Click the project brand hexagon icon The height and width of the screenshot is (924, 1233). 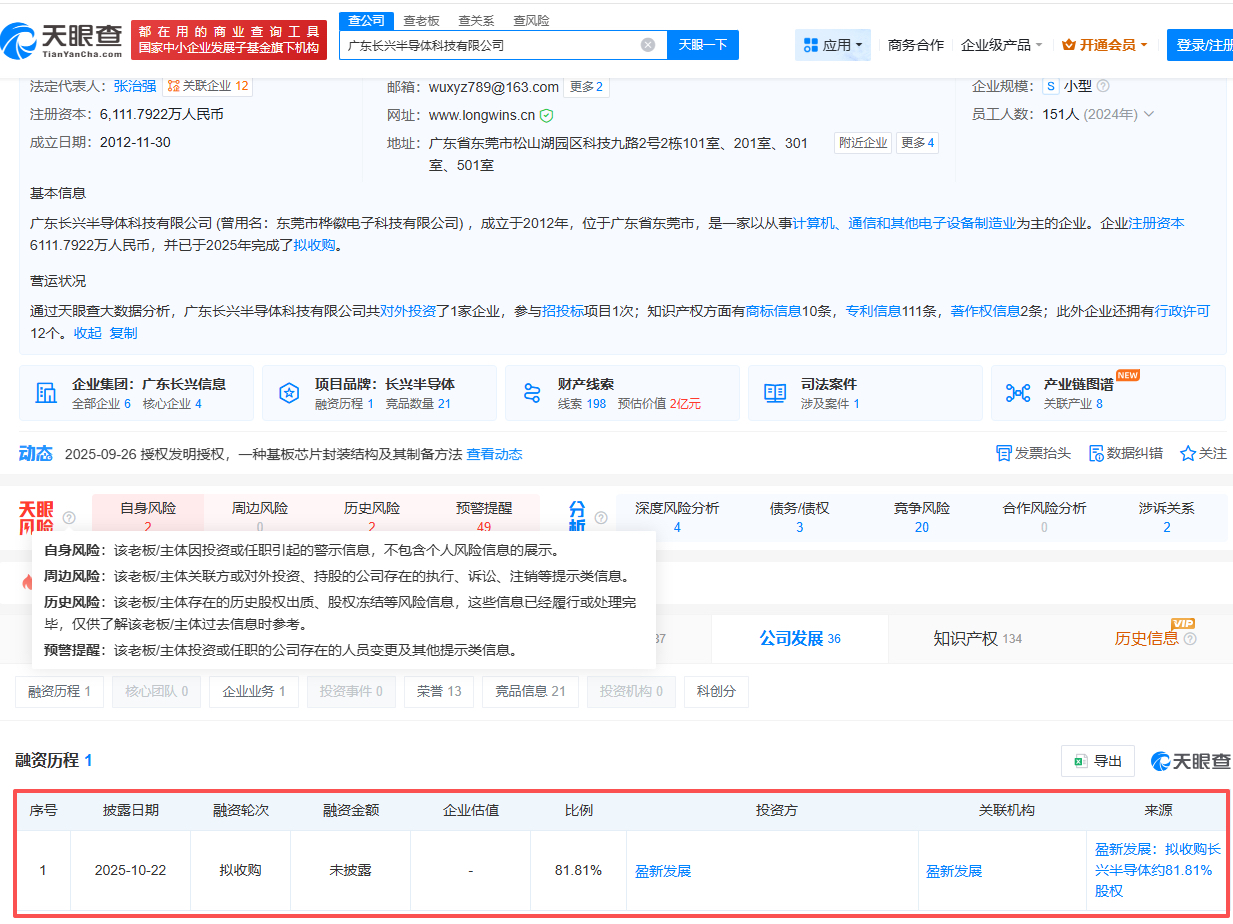[x=289, y=393]
